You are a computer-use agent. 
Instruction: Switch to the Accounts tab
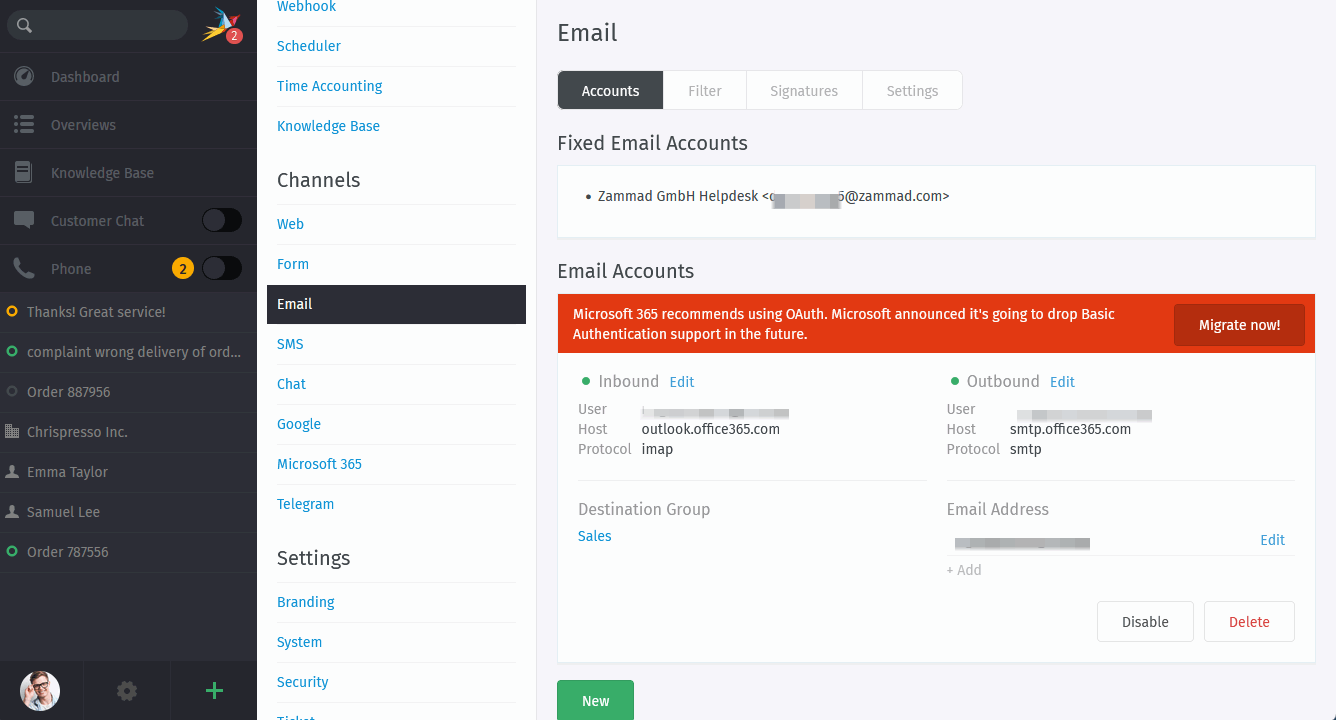coord(610,90)
